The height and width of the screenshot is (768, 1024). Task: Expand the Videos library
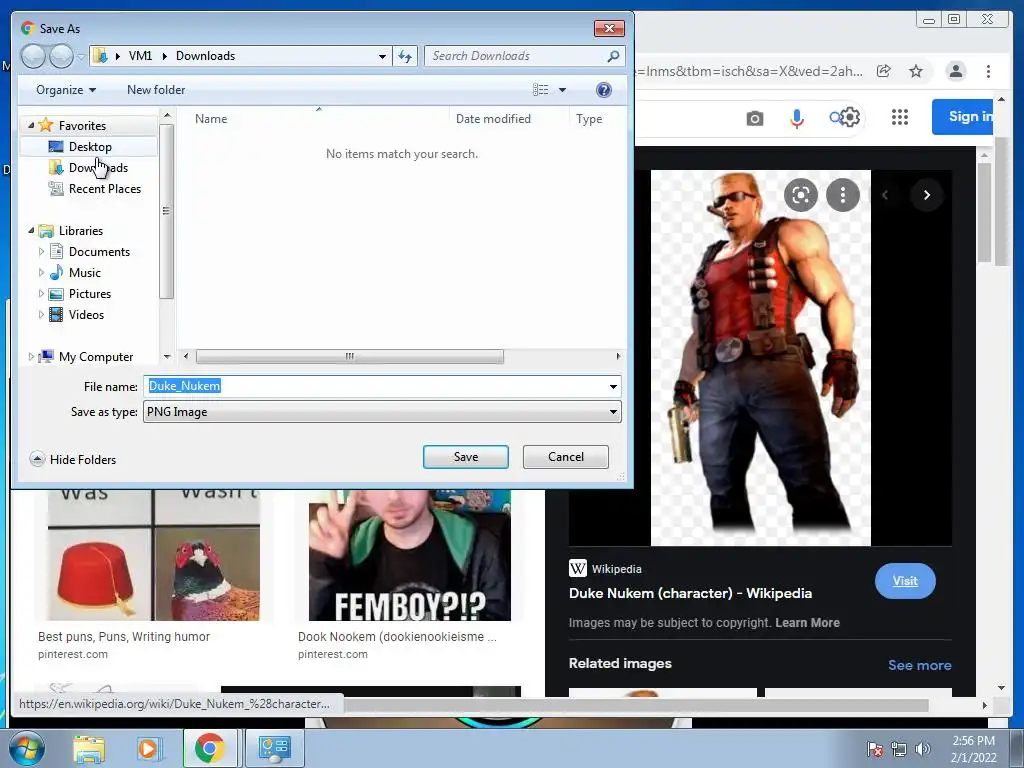tap(41, 315)
